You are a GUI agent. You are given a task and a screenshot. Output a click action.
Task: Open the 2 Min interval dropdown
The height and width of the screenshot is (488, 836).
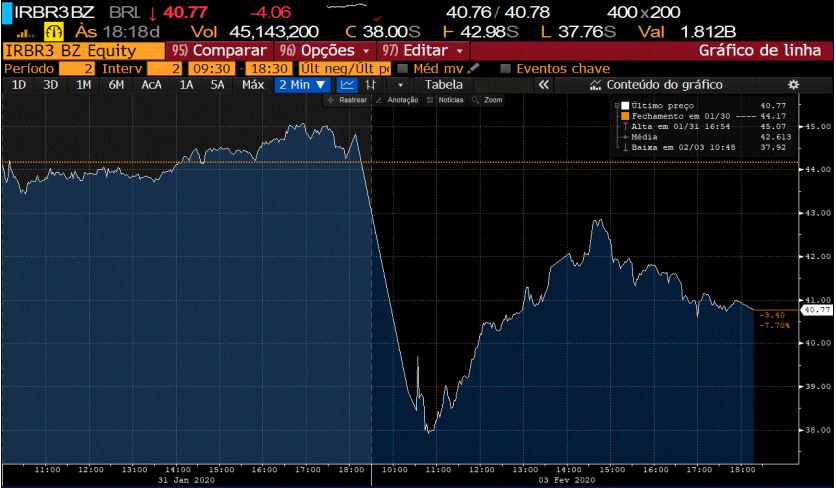[x=302, y=85]
